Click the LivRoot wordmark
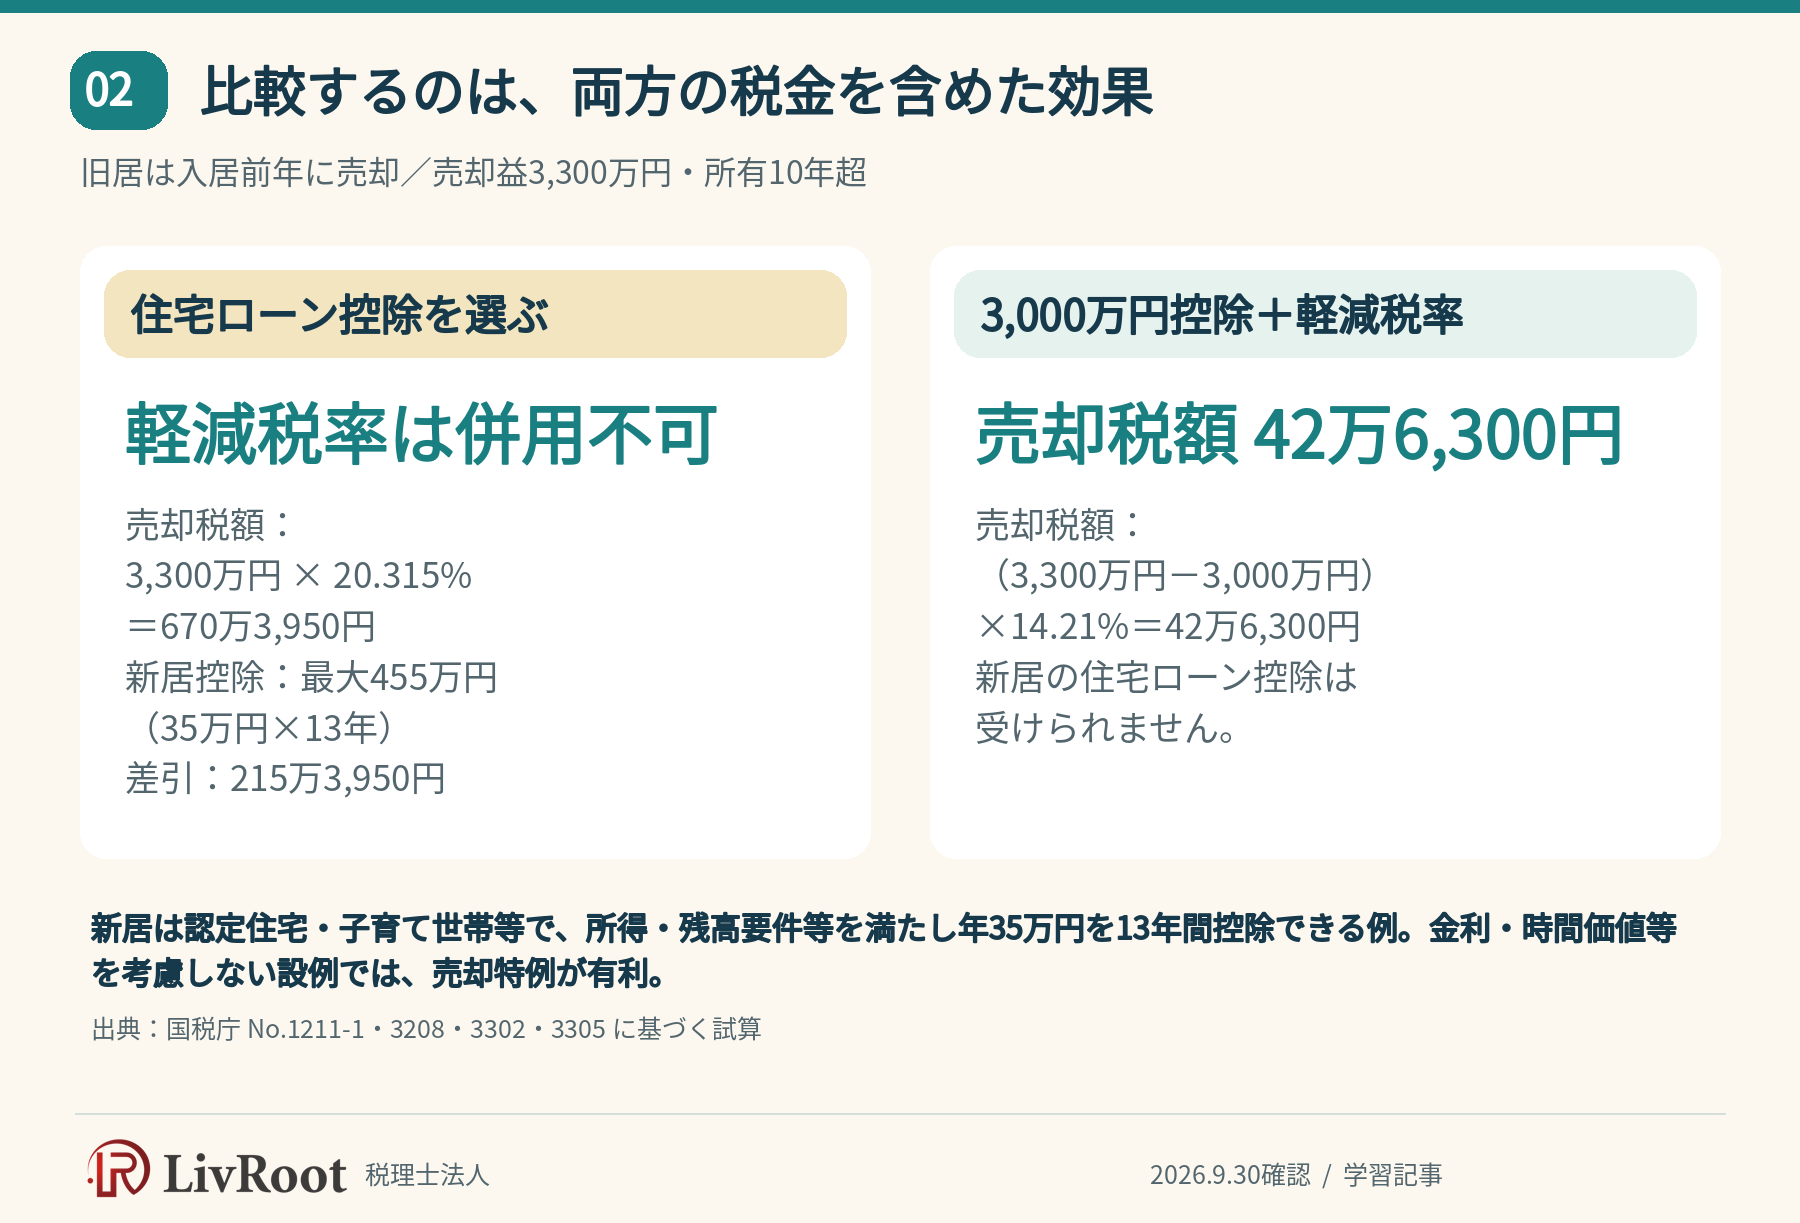This screenshot has height=1223, width=1800. click(255, 1174)
